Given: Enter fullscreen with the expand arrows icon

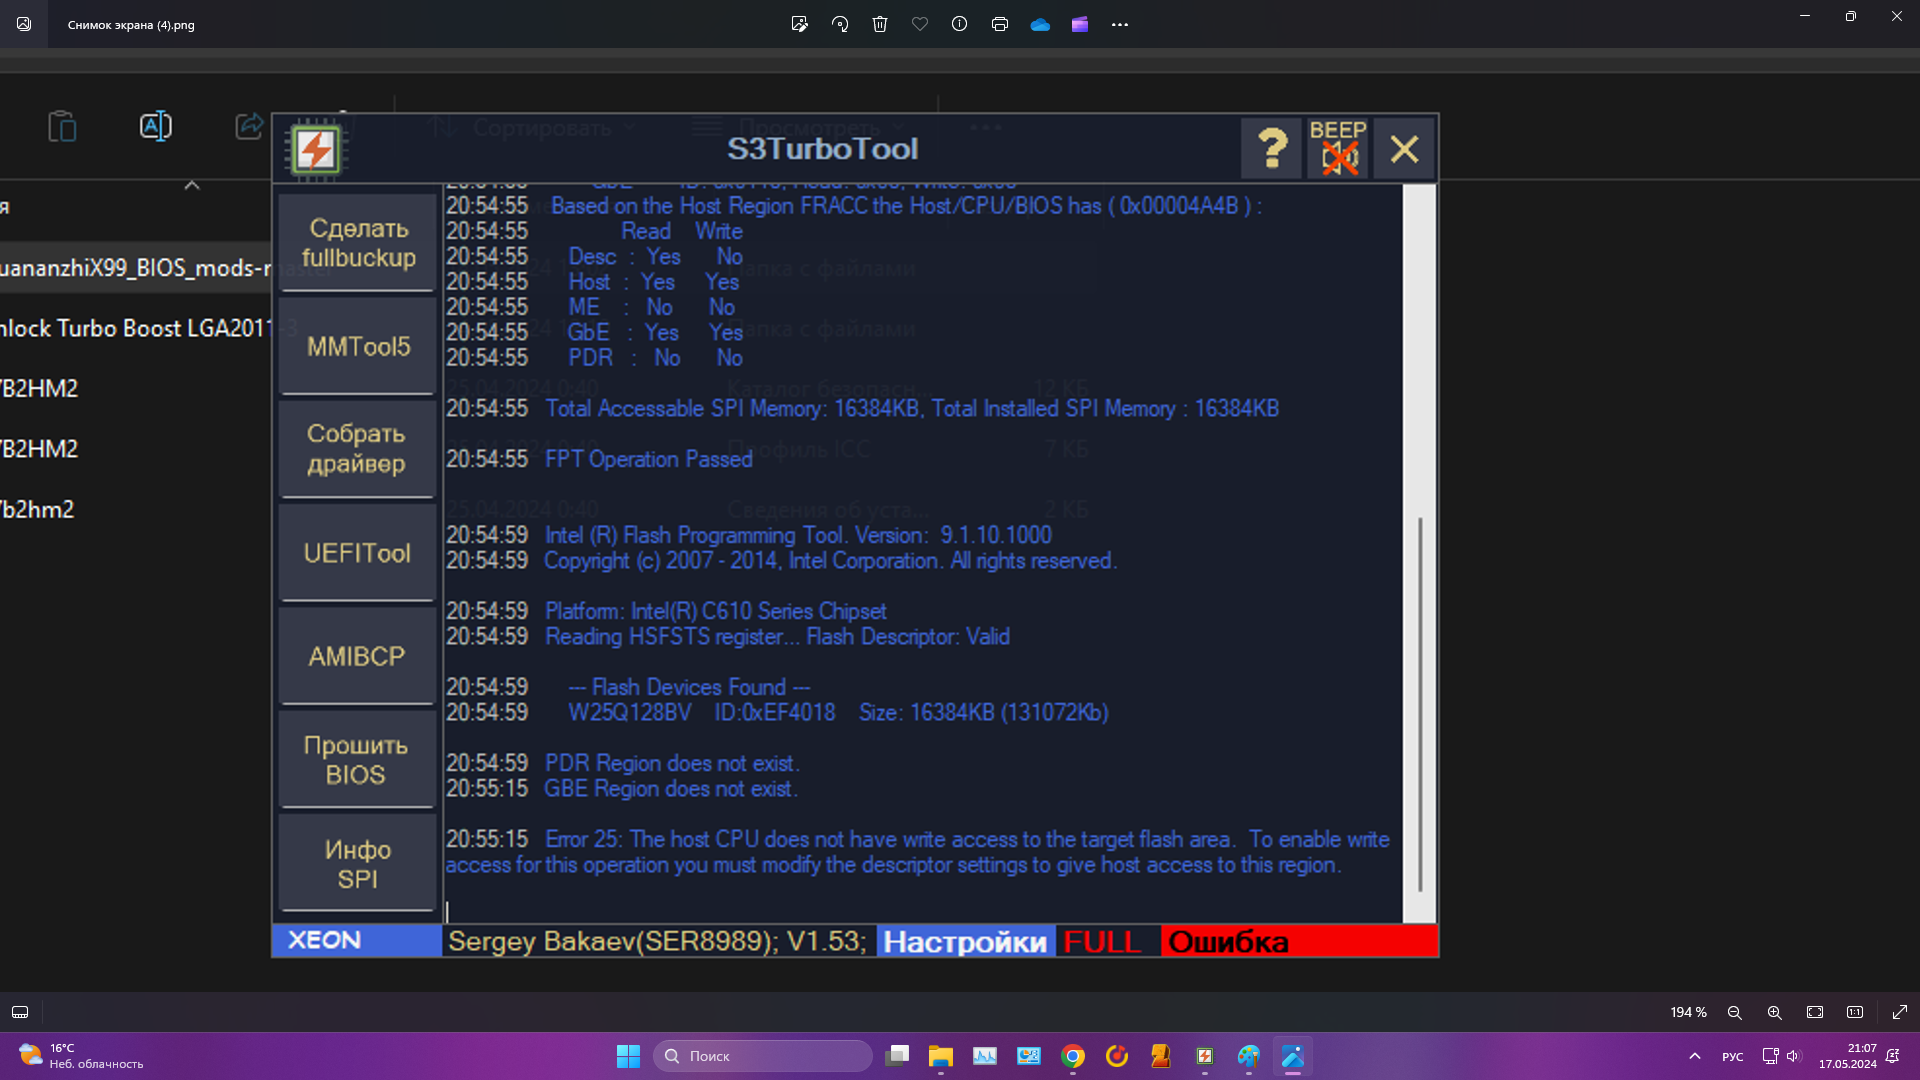Looking at the screenshot, I should click(x=1900, y=1012).
